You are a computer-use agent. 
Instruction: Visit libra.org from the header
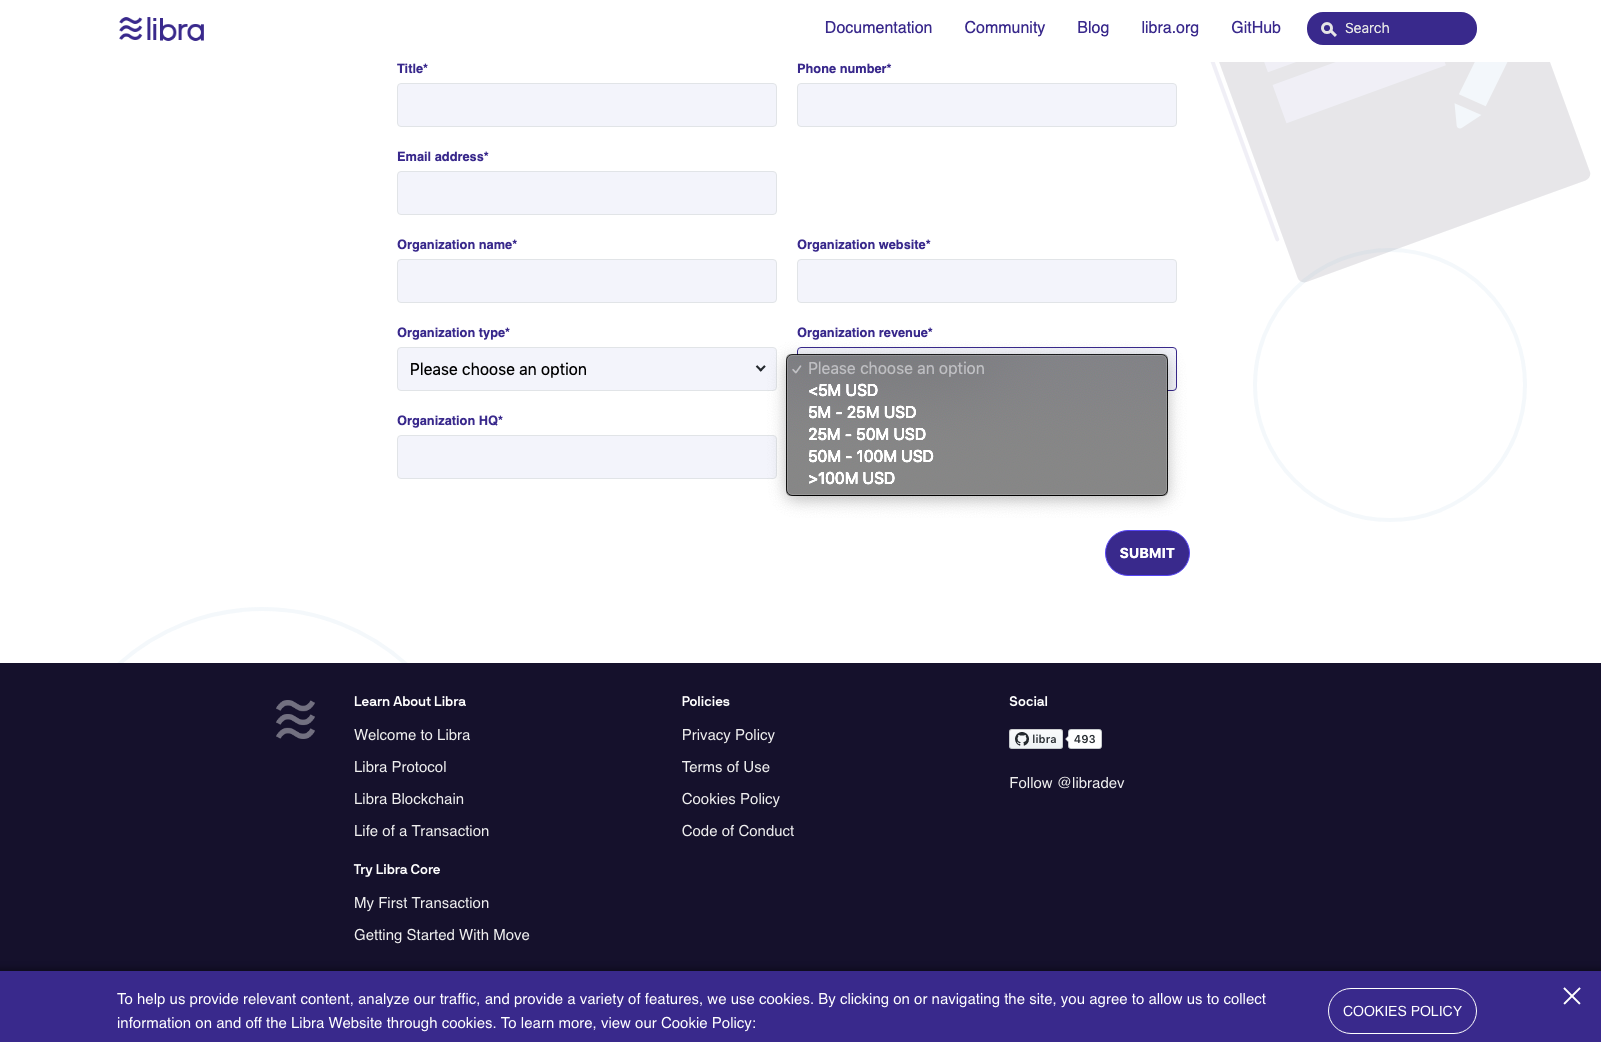1170,28
